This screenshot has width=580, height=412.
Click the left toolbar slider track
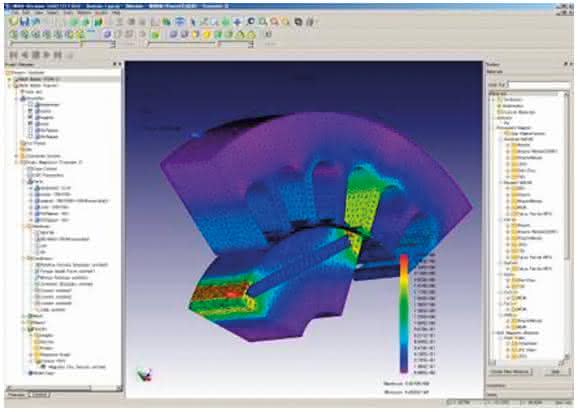pyautogui.click(x=62, y=44)
